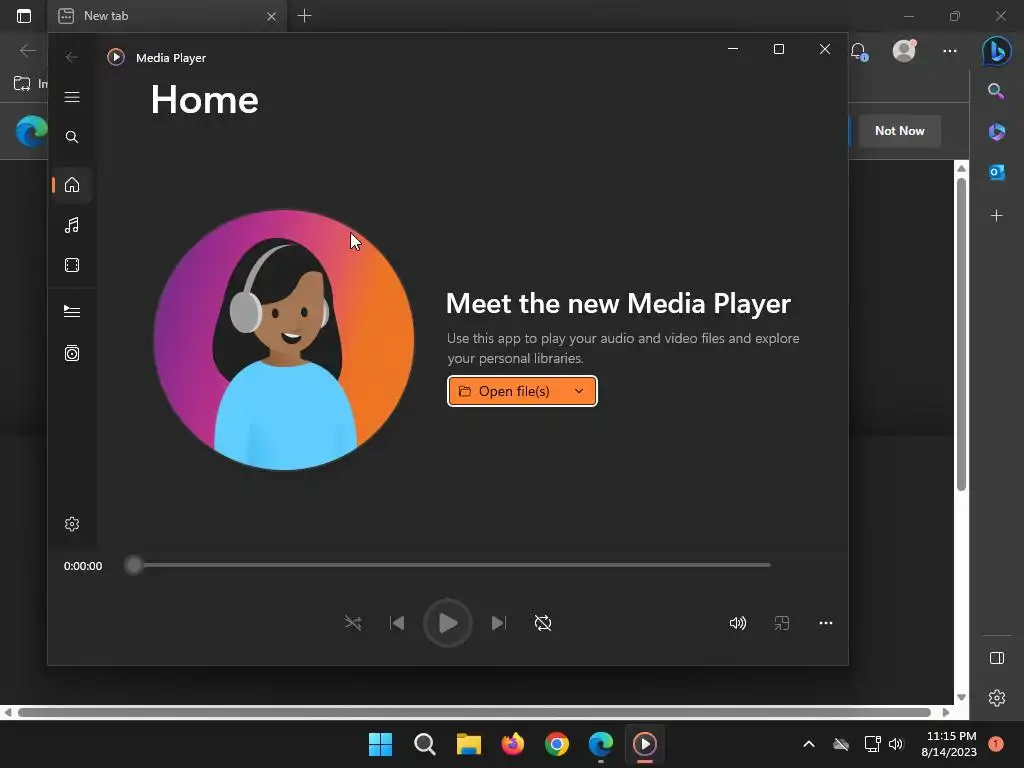Click Not Now in the Edge window
Image resolution: width=1024 pixels, height=768 pixels.
(899, 131)
